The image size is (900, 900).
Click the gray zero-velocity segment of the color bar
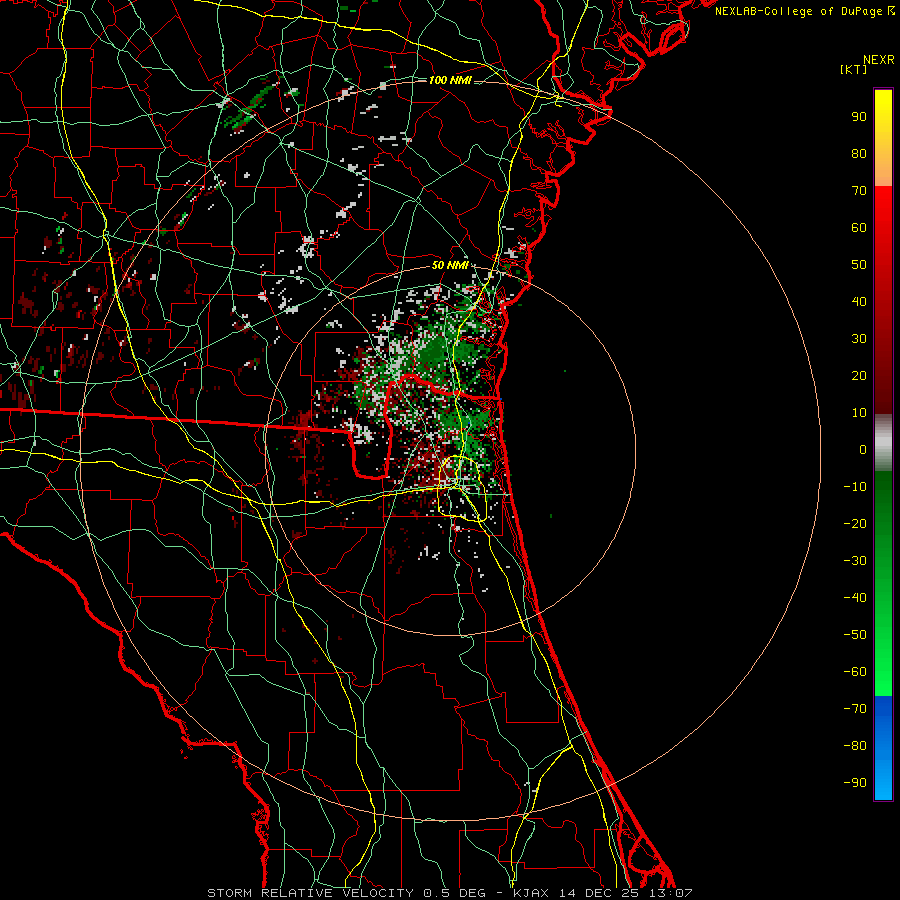click(883, 443)
